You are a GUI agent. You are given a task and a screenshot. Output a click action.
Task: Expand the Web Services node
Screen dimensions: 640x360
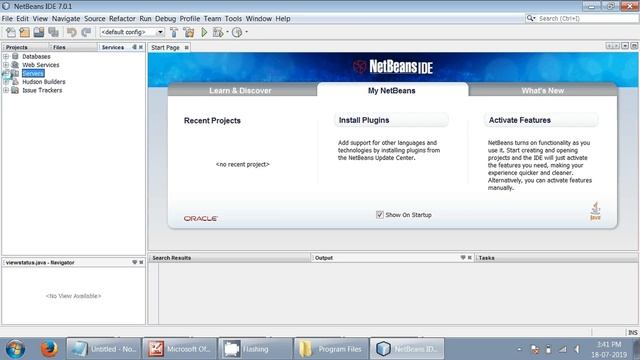6,65
